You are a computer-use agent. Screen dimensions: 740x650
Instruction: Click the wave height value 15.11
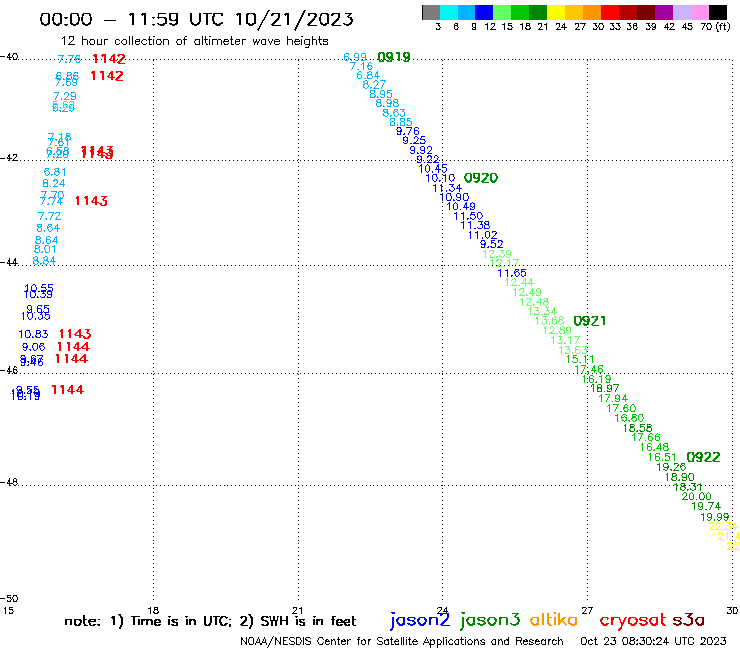point(580,359)
